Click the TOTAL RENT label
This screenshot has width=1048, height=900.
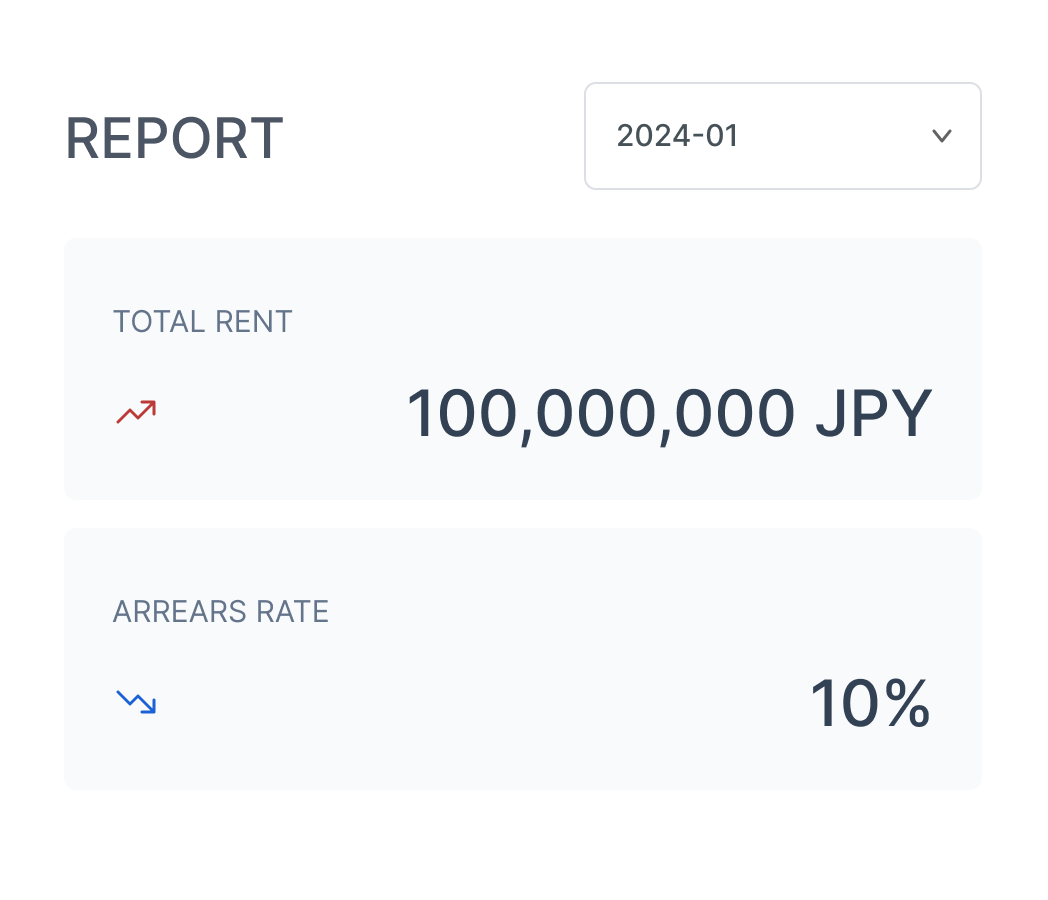[202, 322]
